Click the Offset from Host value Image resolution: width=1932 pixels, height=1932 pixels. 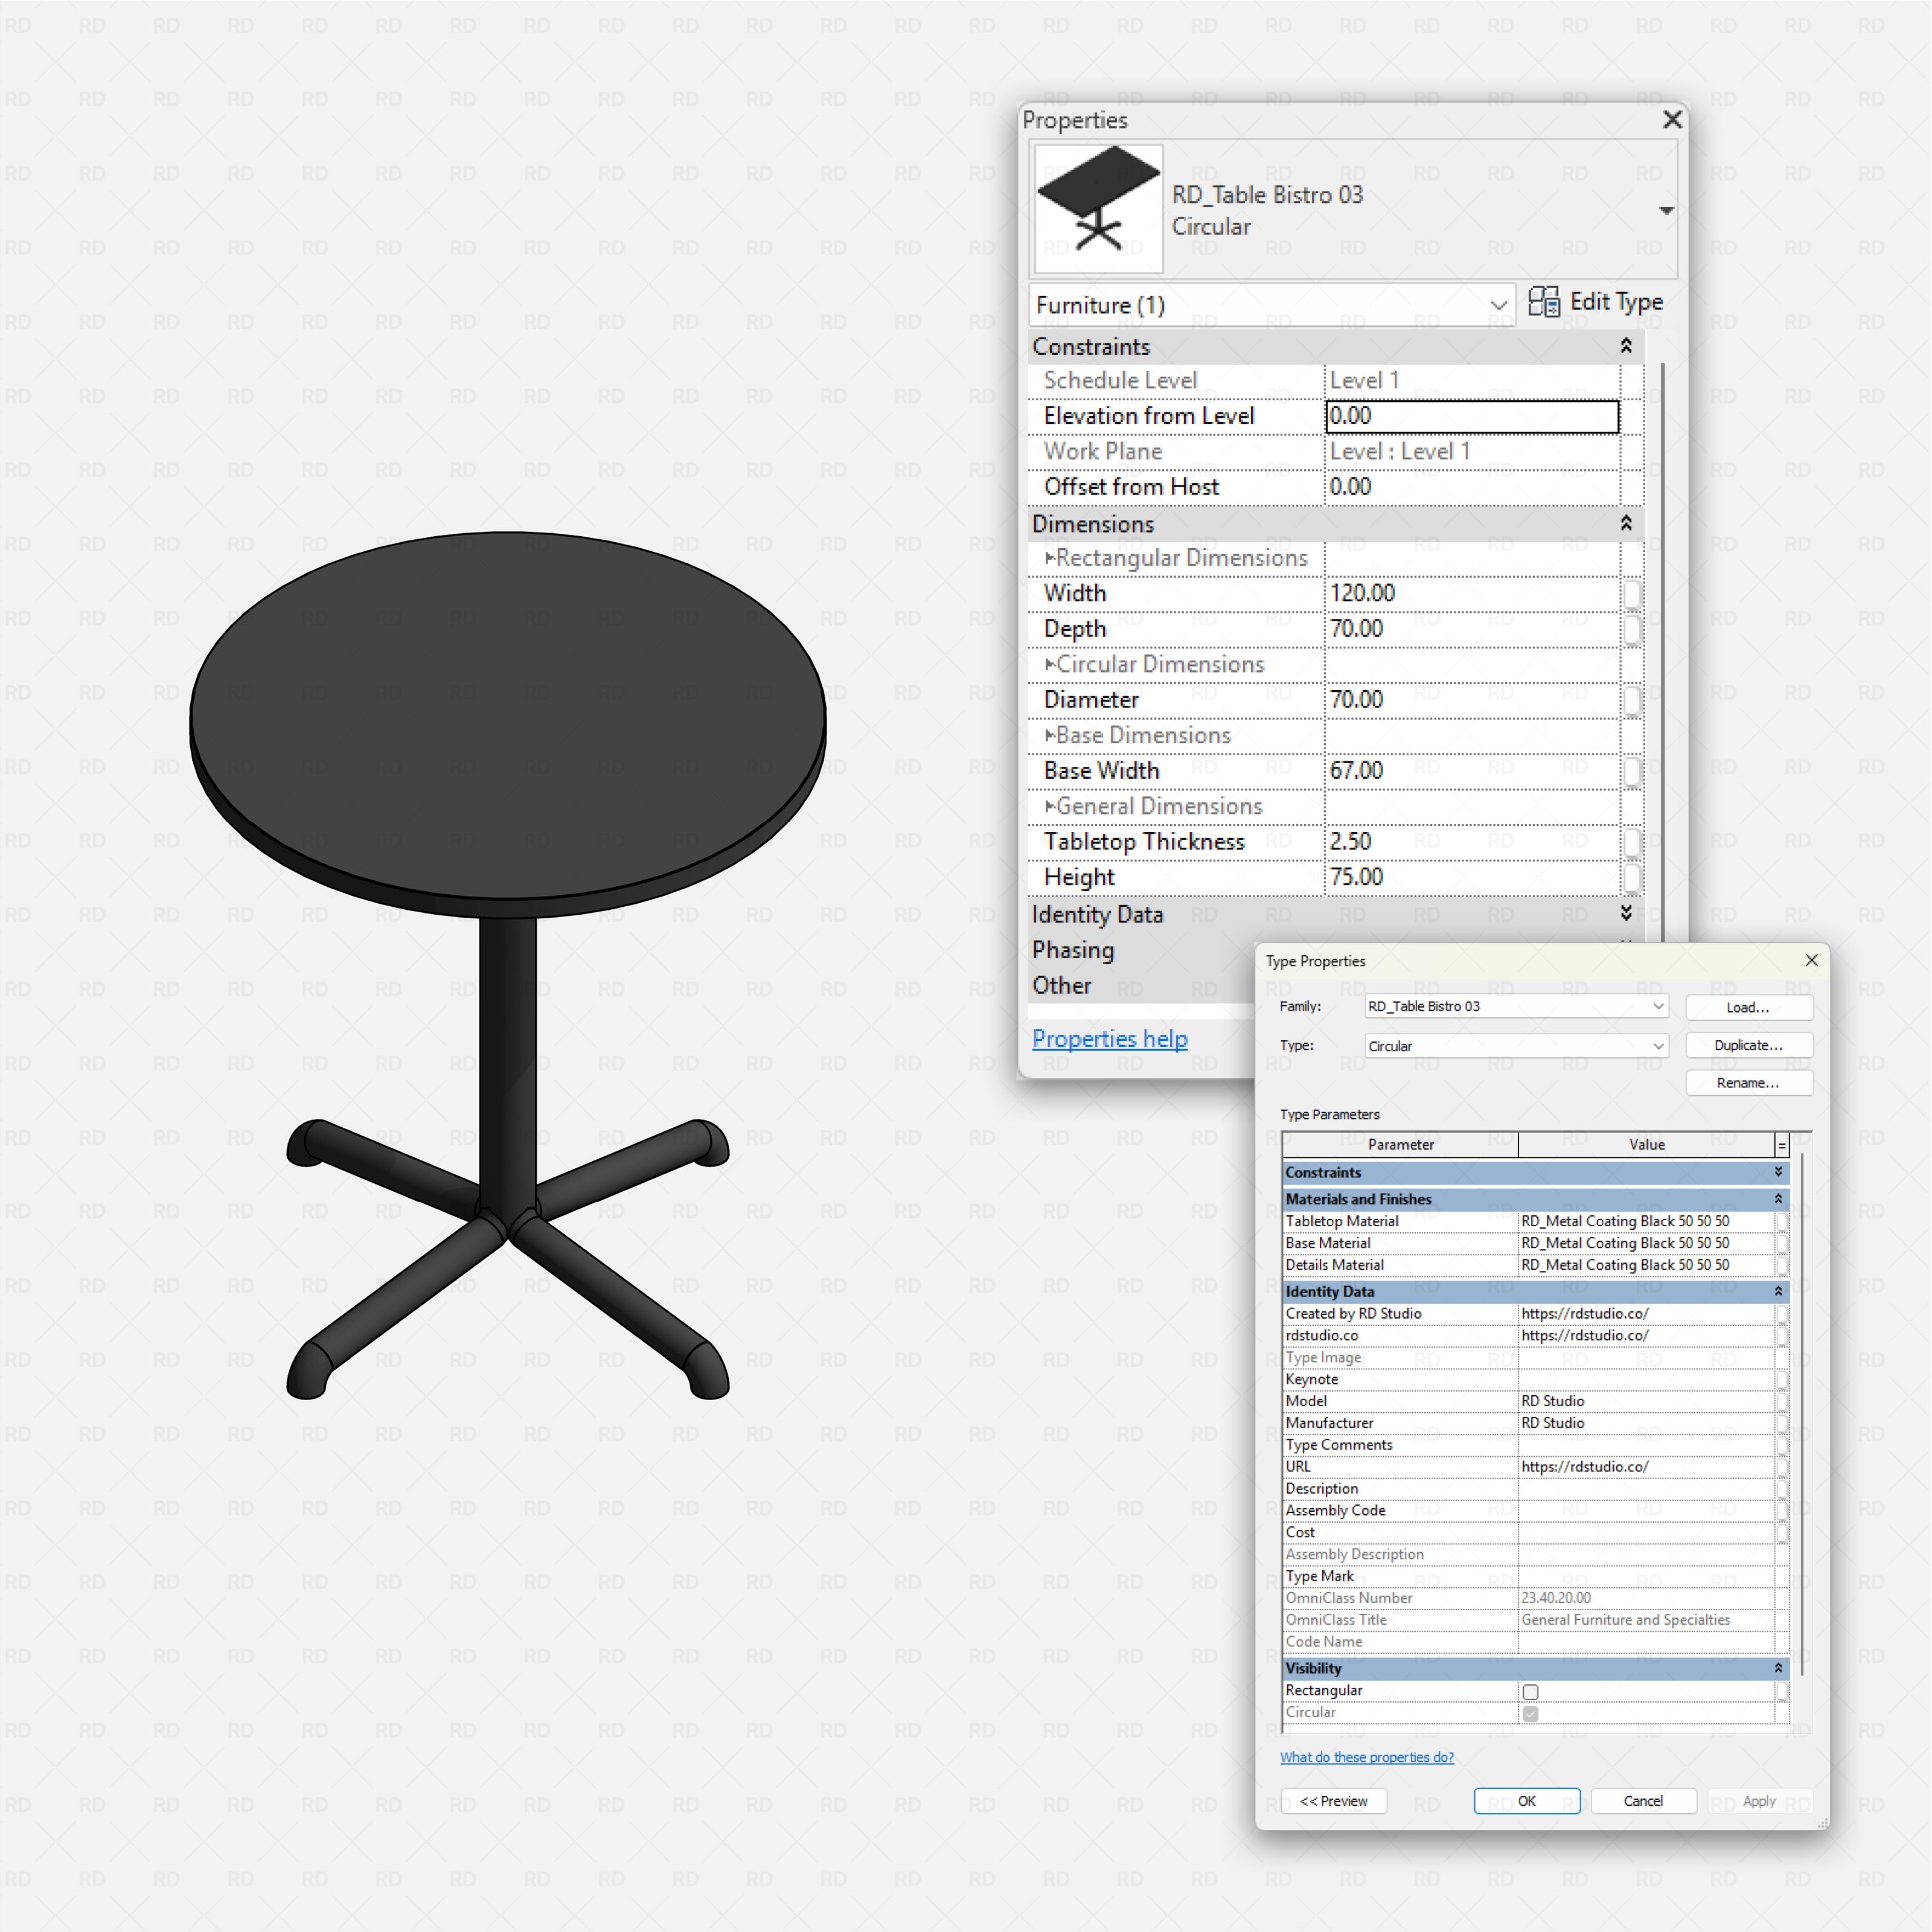(x=1472, y=487)
